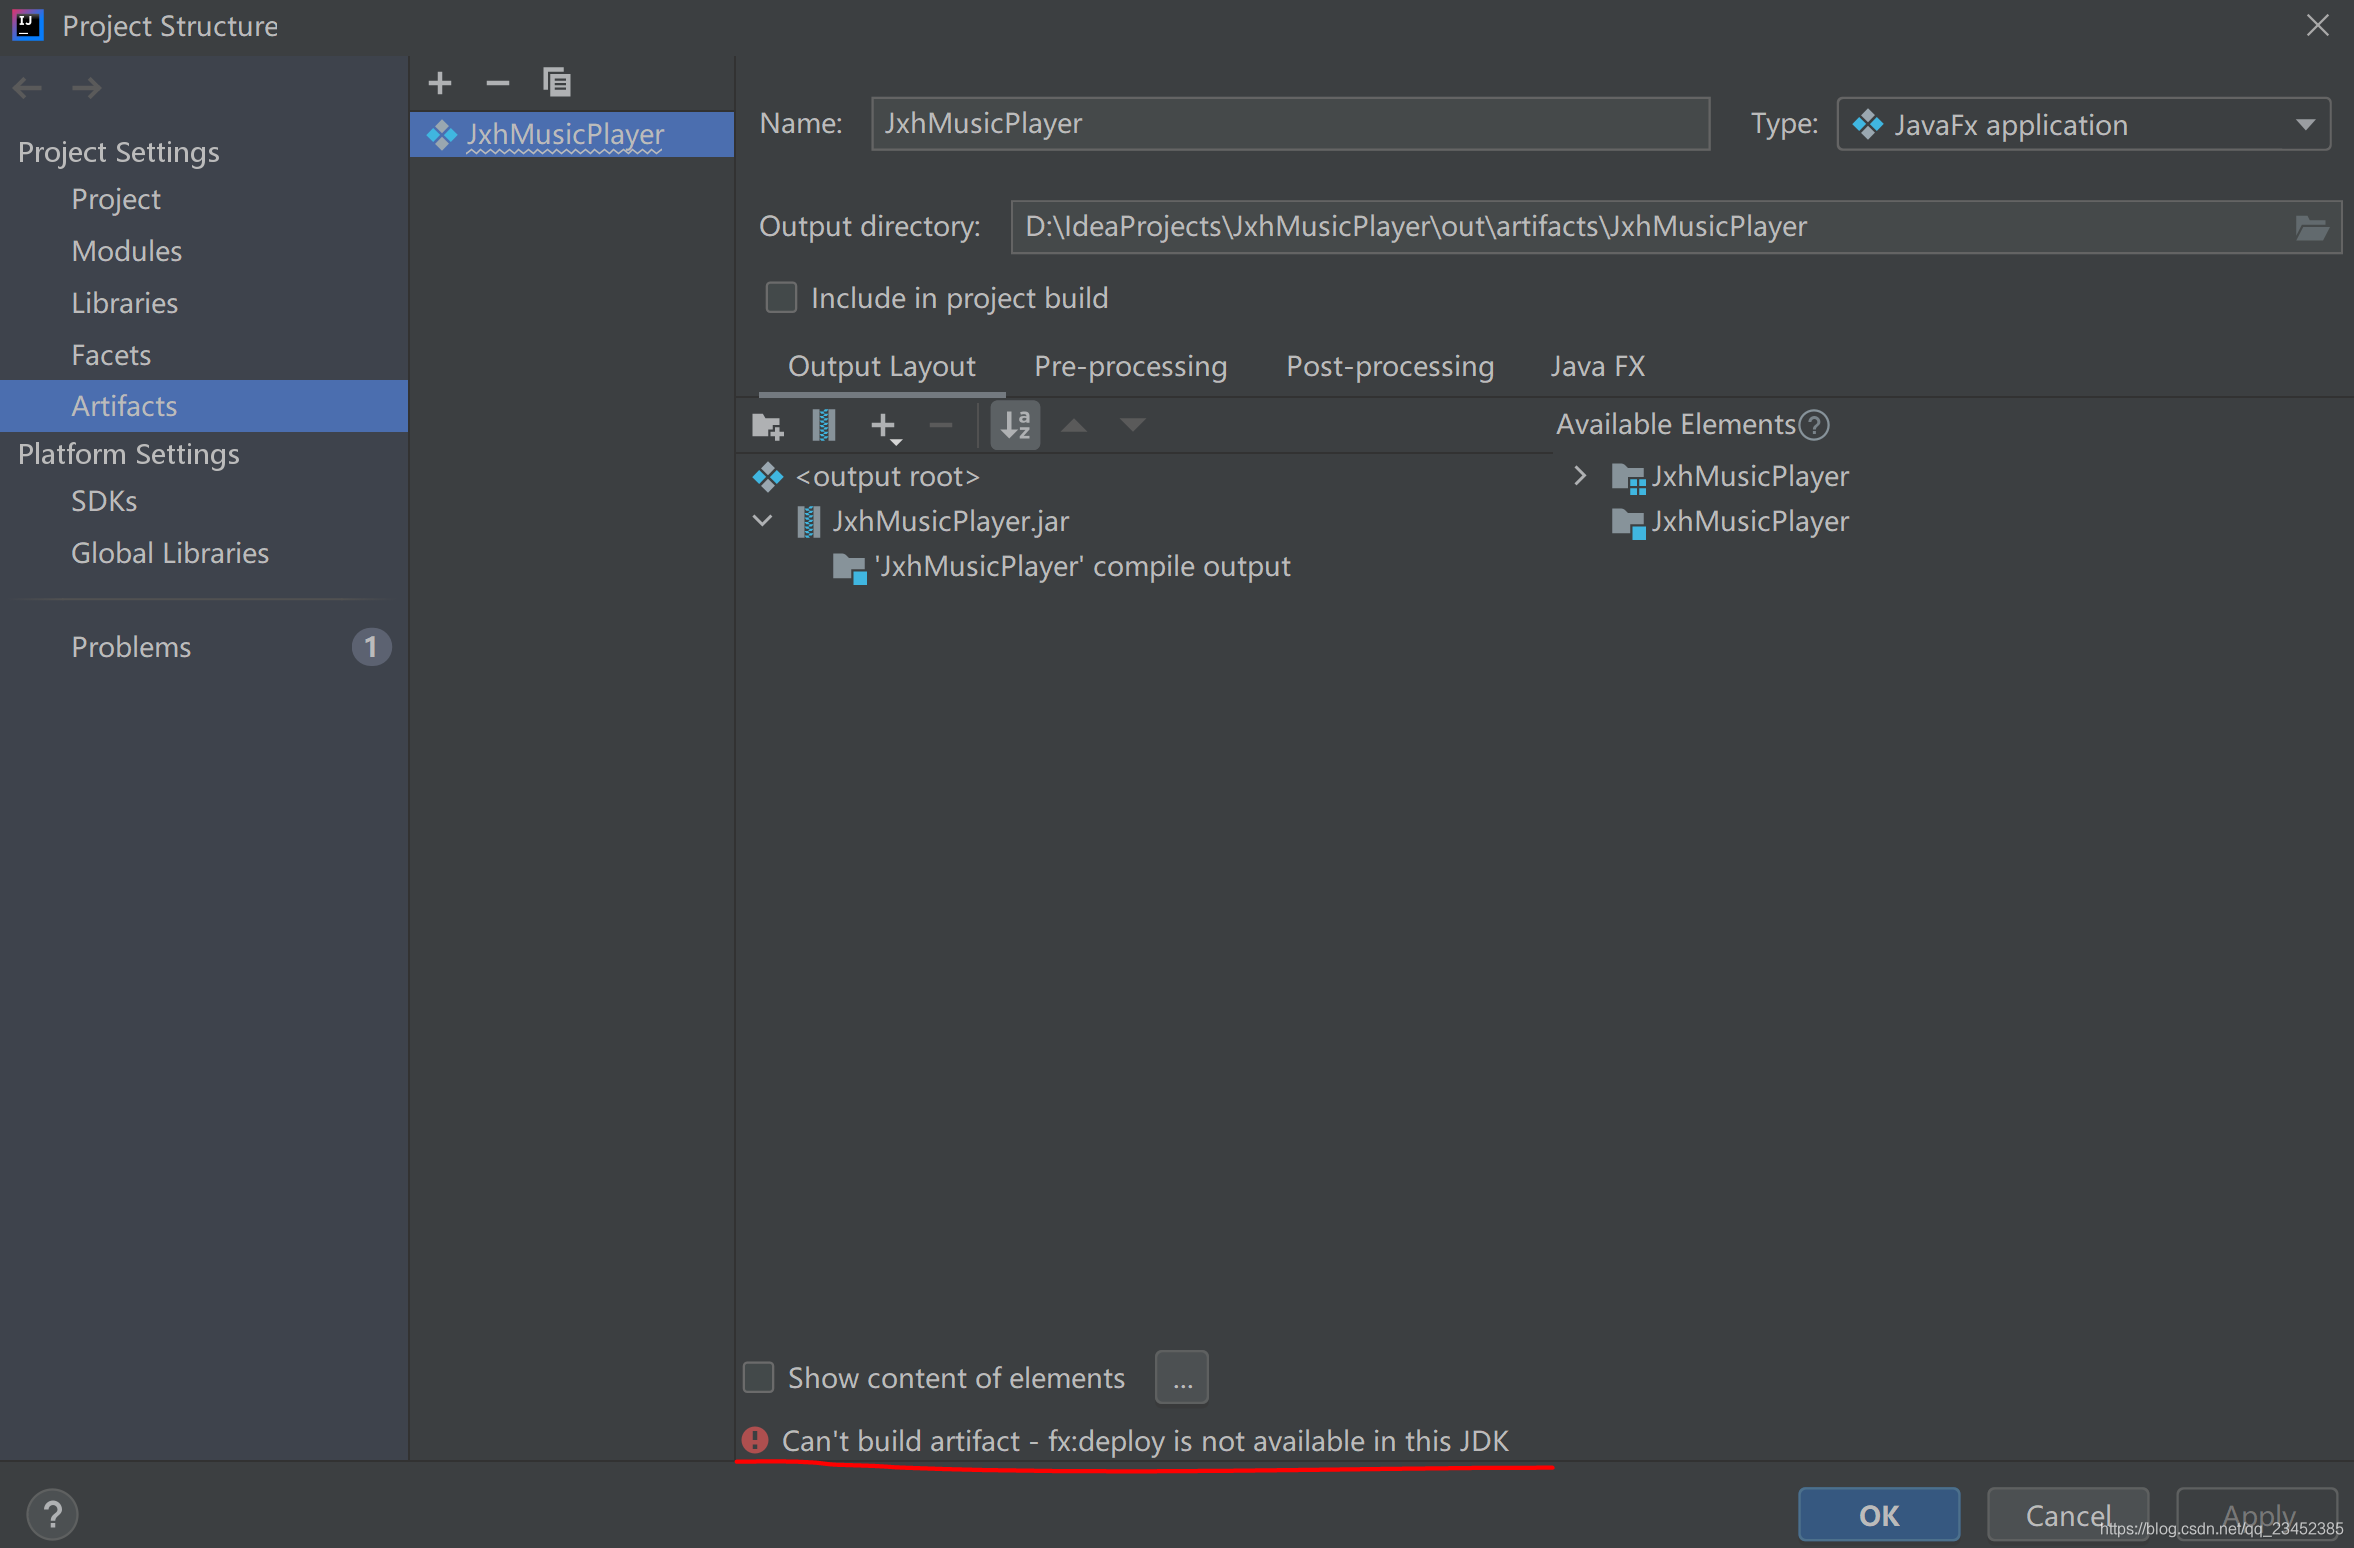
Task: Copy the JxhMusicPlayer artifact
Action: point(557,82)
